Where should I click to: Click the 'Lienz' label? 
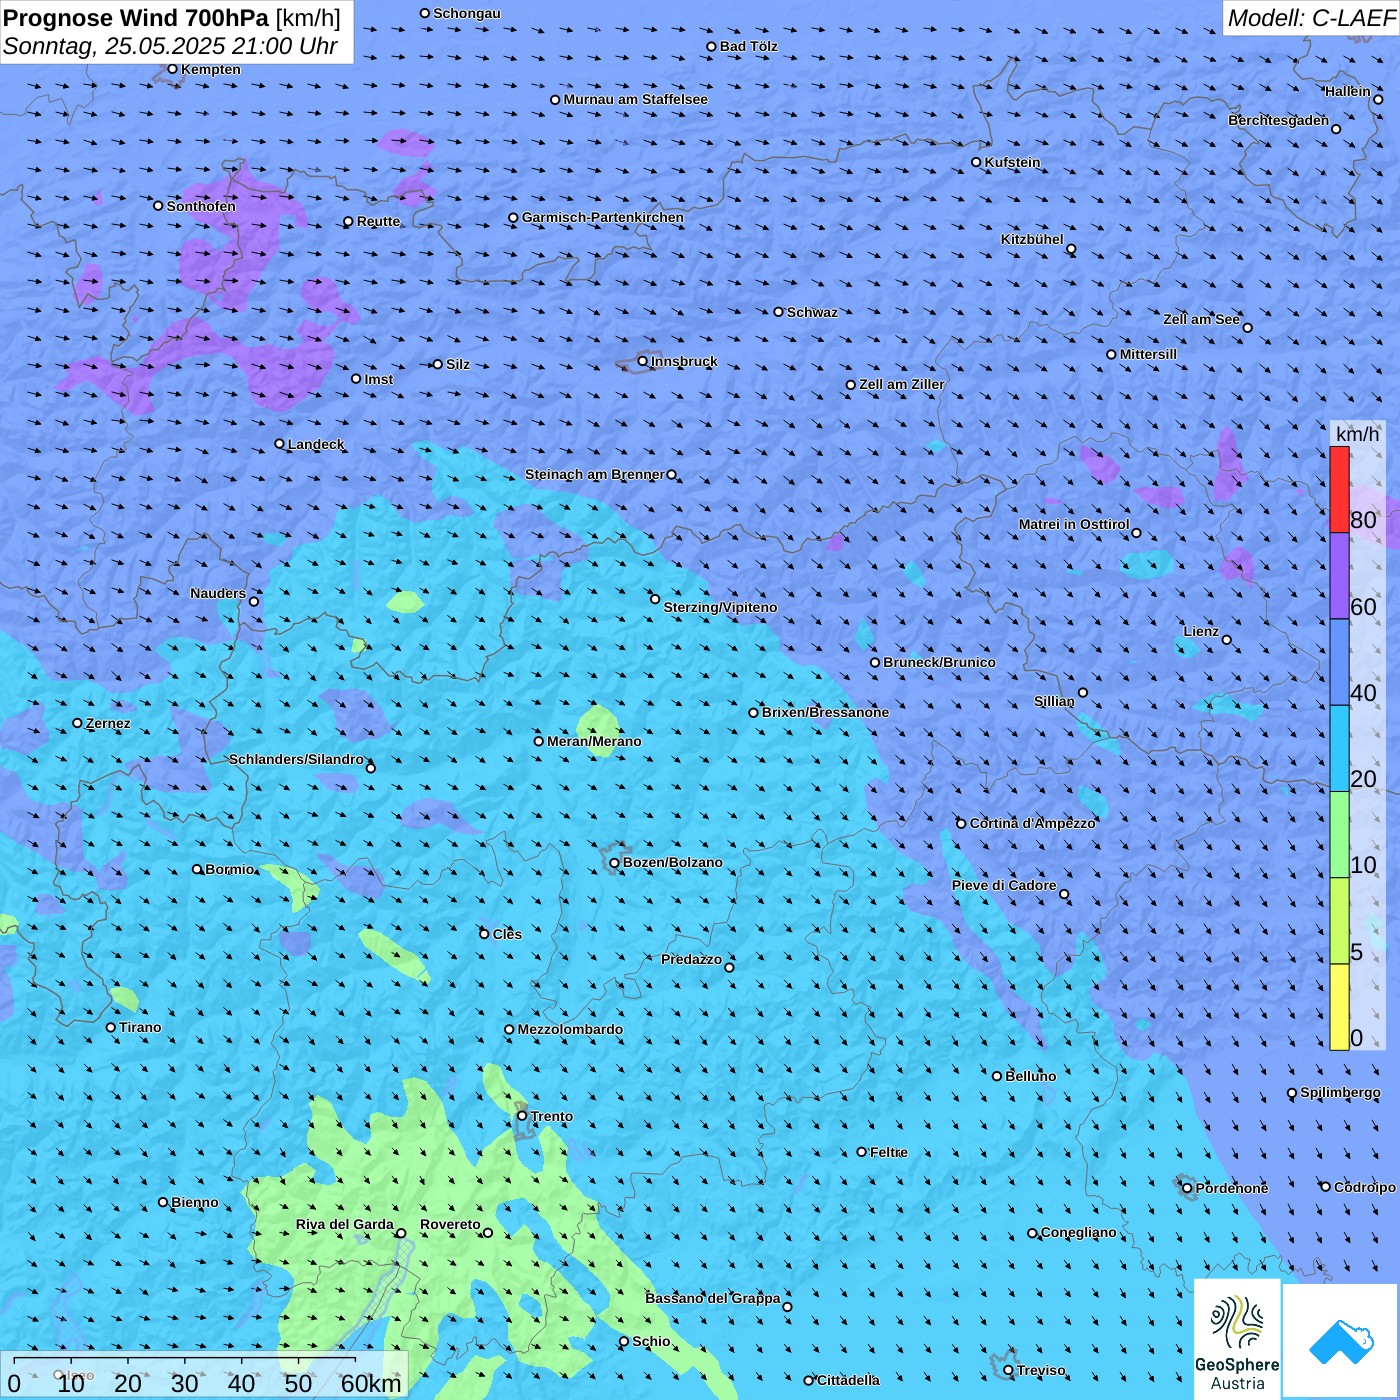(1201, 631)
